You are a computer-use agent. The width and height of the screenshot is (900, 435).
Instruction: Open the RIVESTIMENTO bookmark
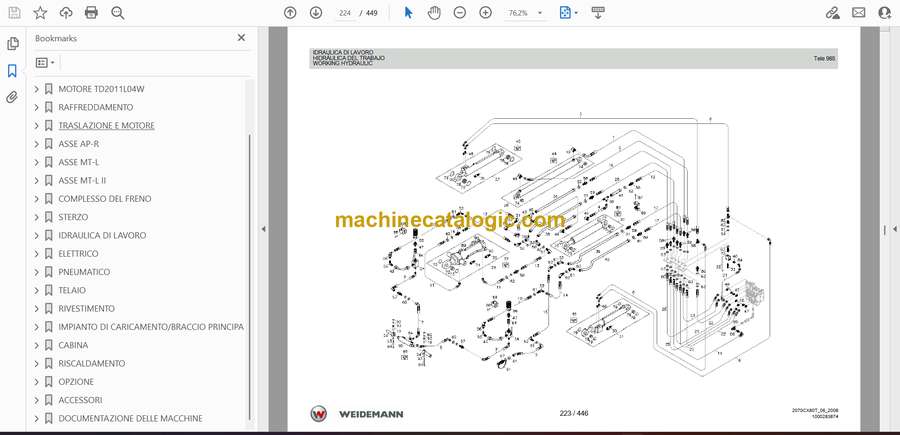tap(86, 309)
